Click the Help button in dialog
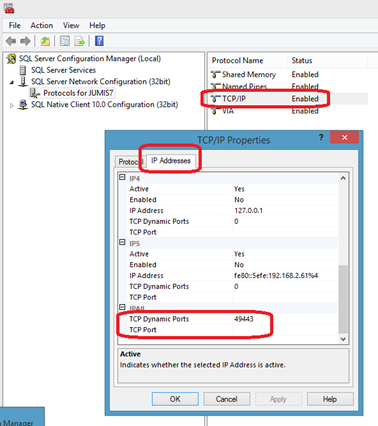Image resolution: width=378 pixels, height=426 pixels. pos(330,399)
